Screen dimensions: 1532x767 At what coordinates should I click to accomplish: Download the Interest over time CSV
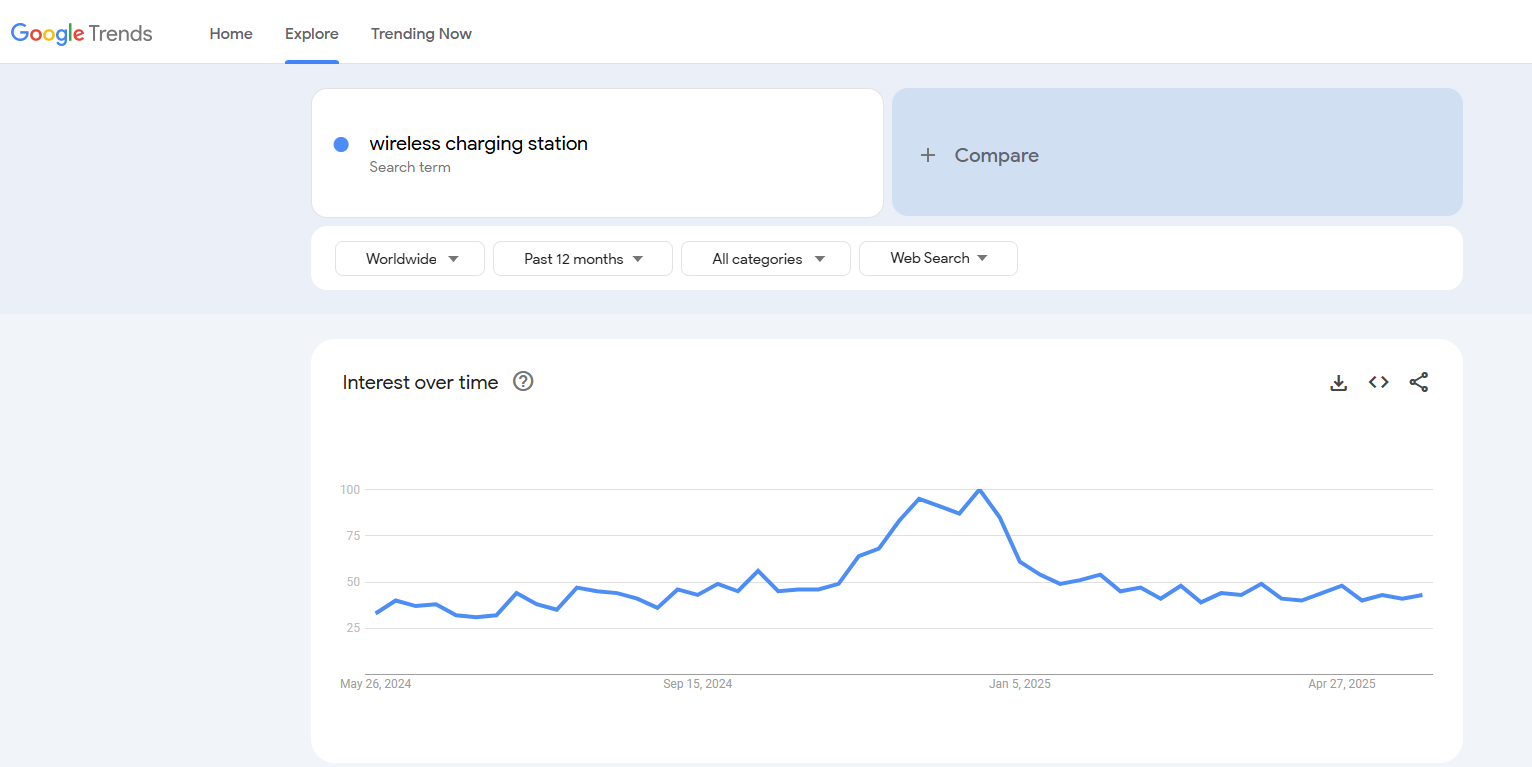[1339, 382]
